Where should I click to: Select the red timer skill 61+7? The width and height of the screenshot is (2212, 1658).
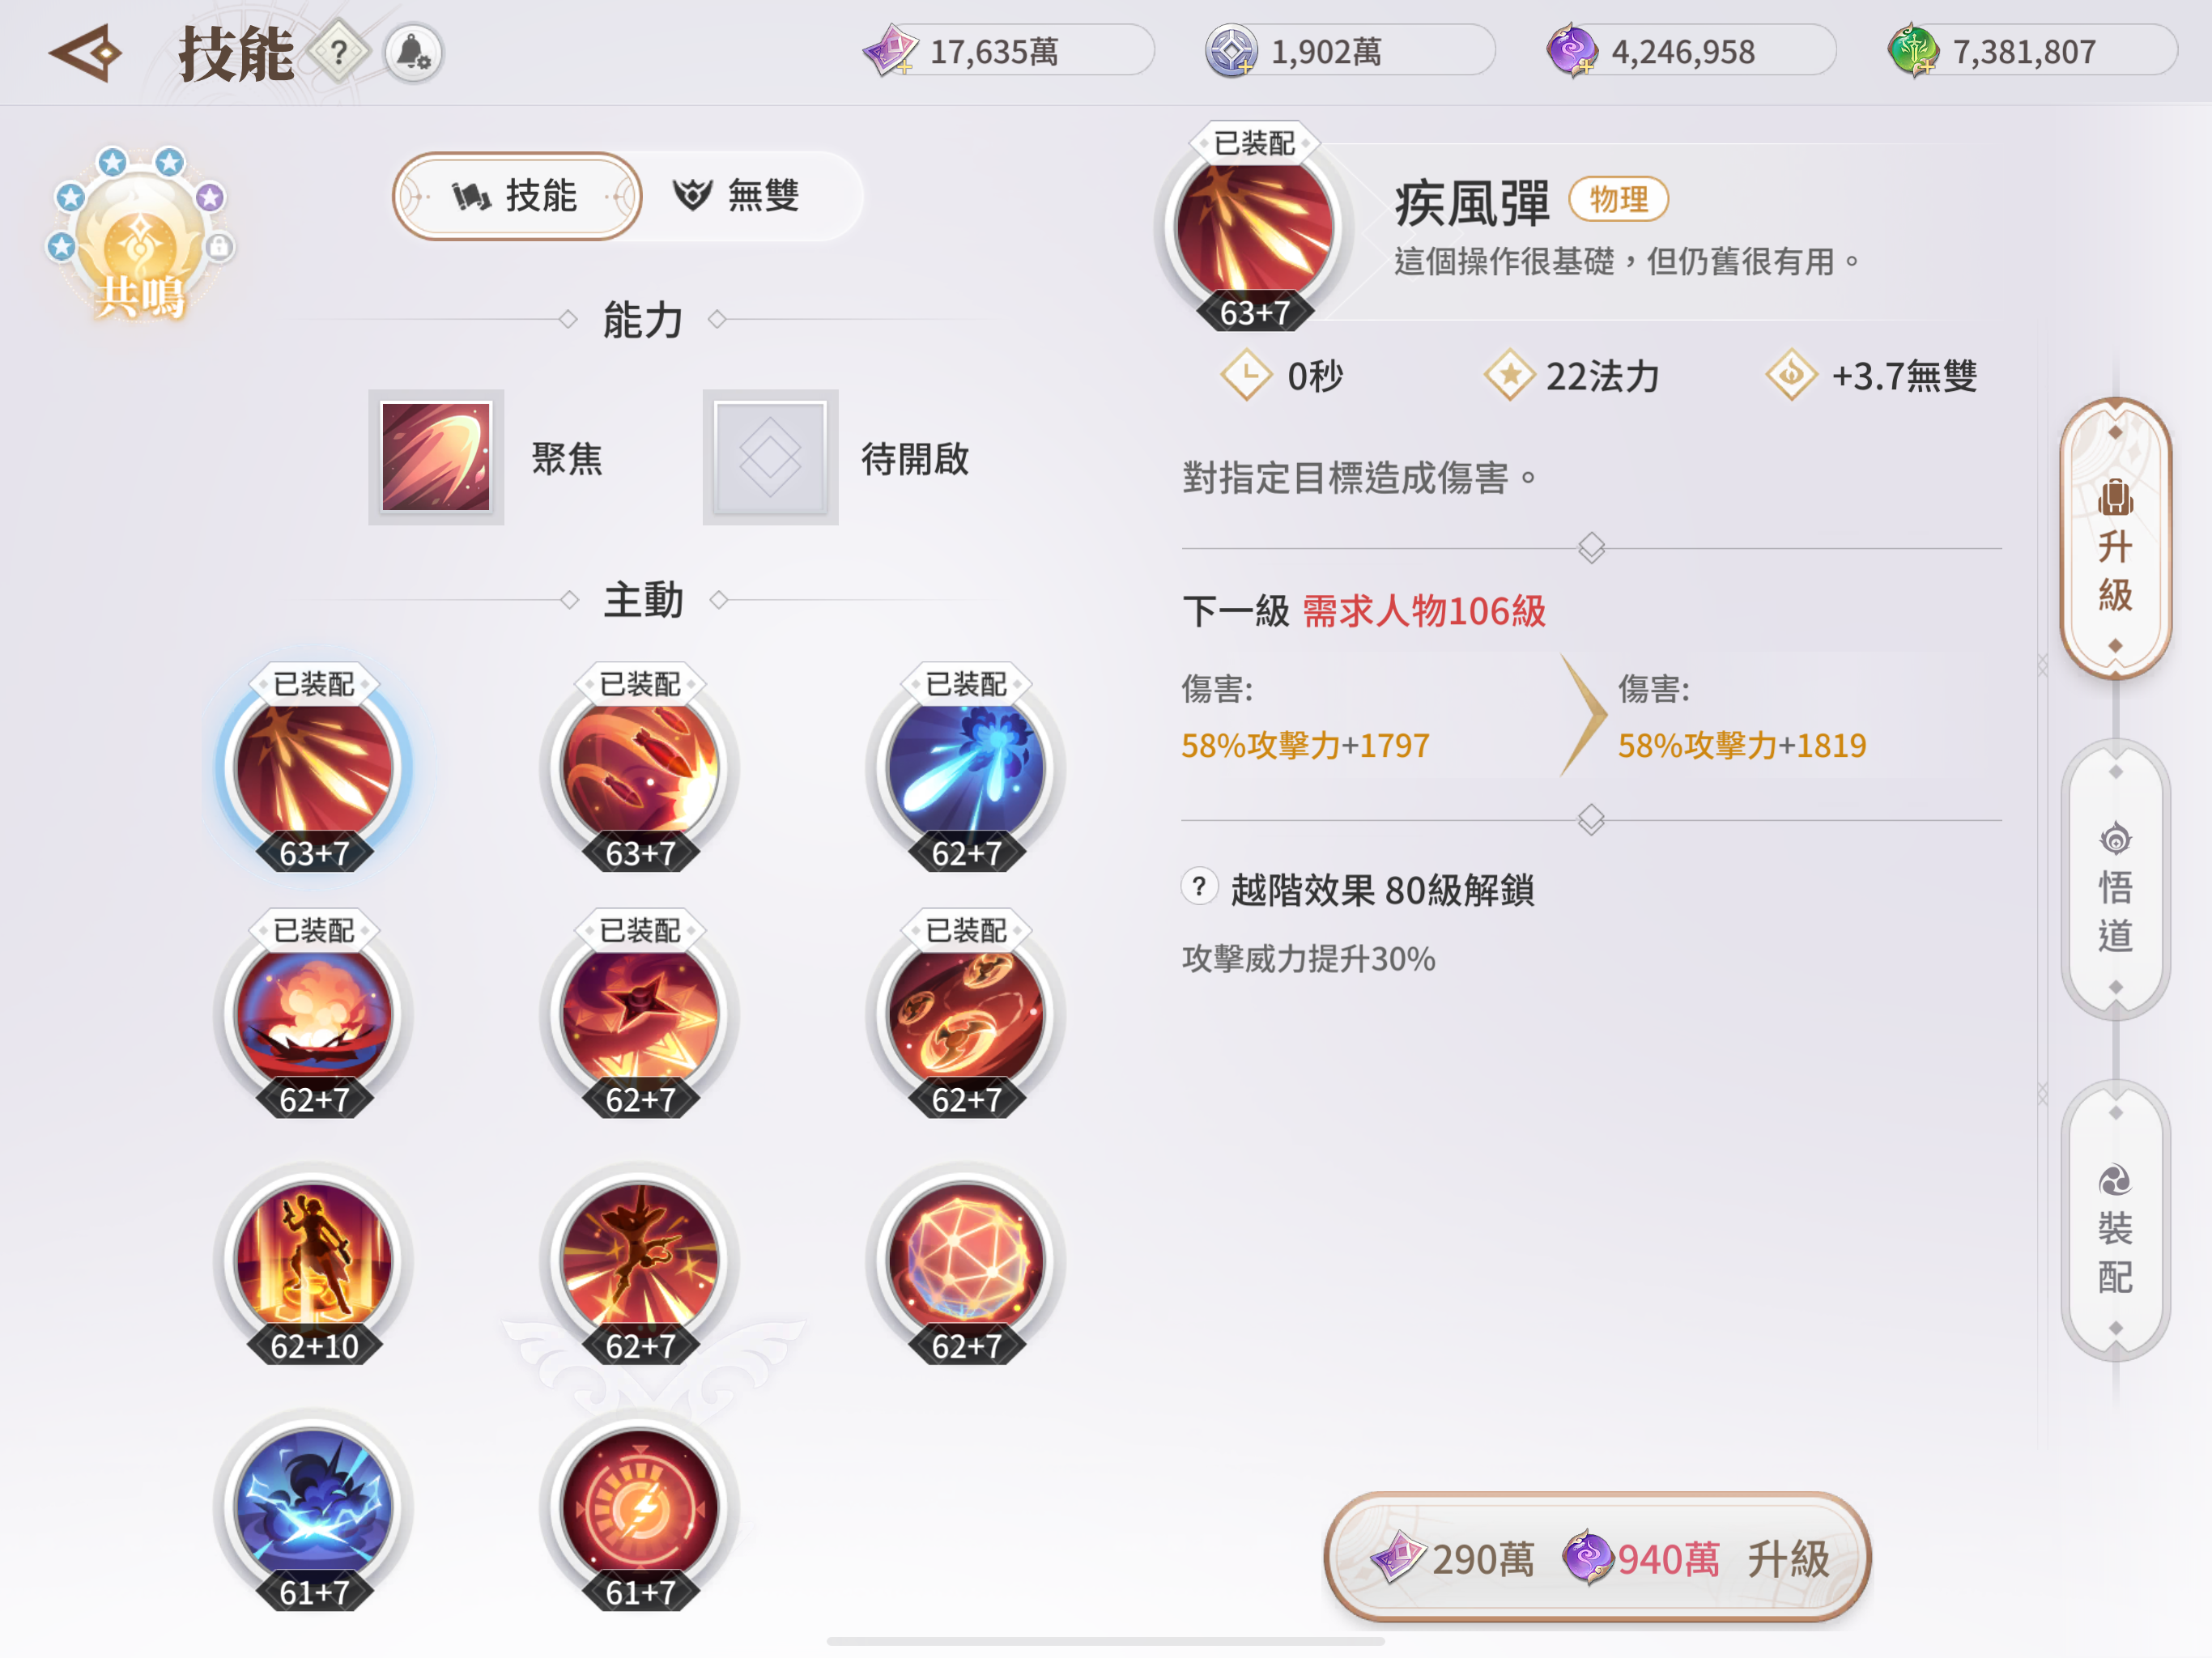[640, 1507]
